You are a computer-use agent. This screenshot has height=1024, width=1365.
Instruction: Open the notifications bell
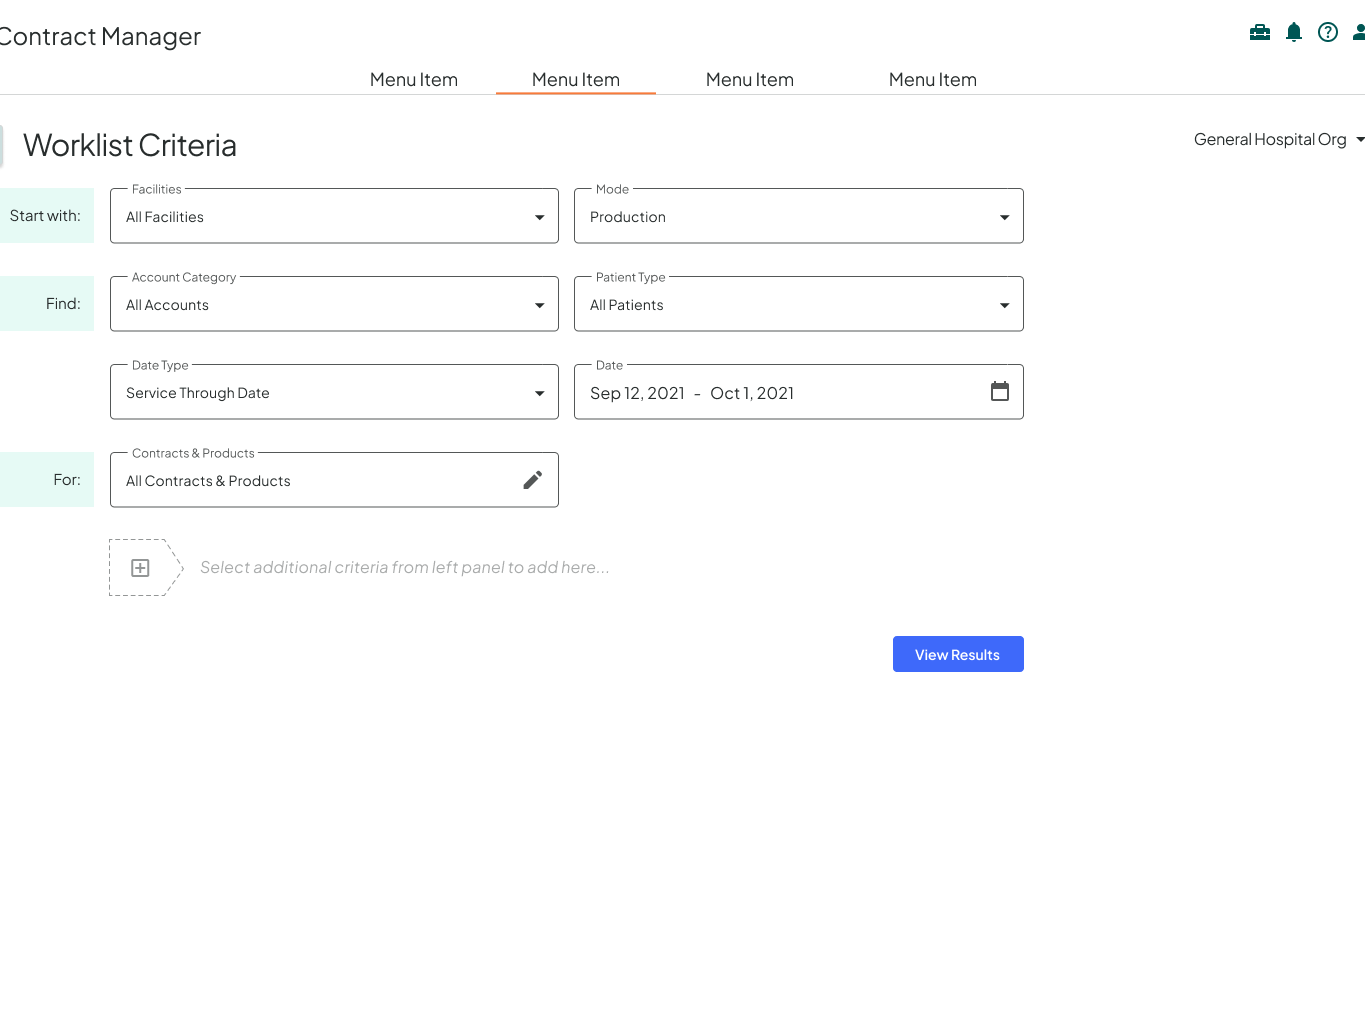coord(1294,32)
